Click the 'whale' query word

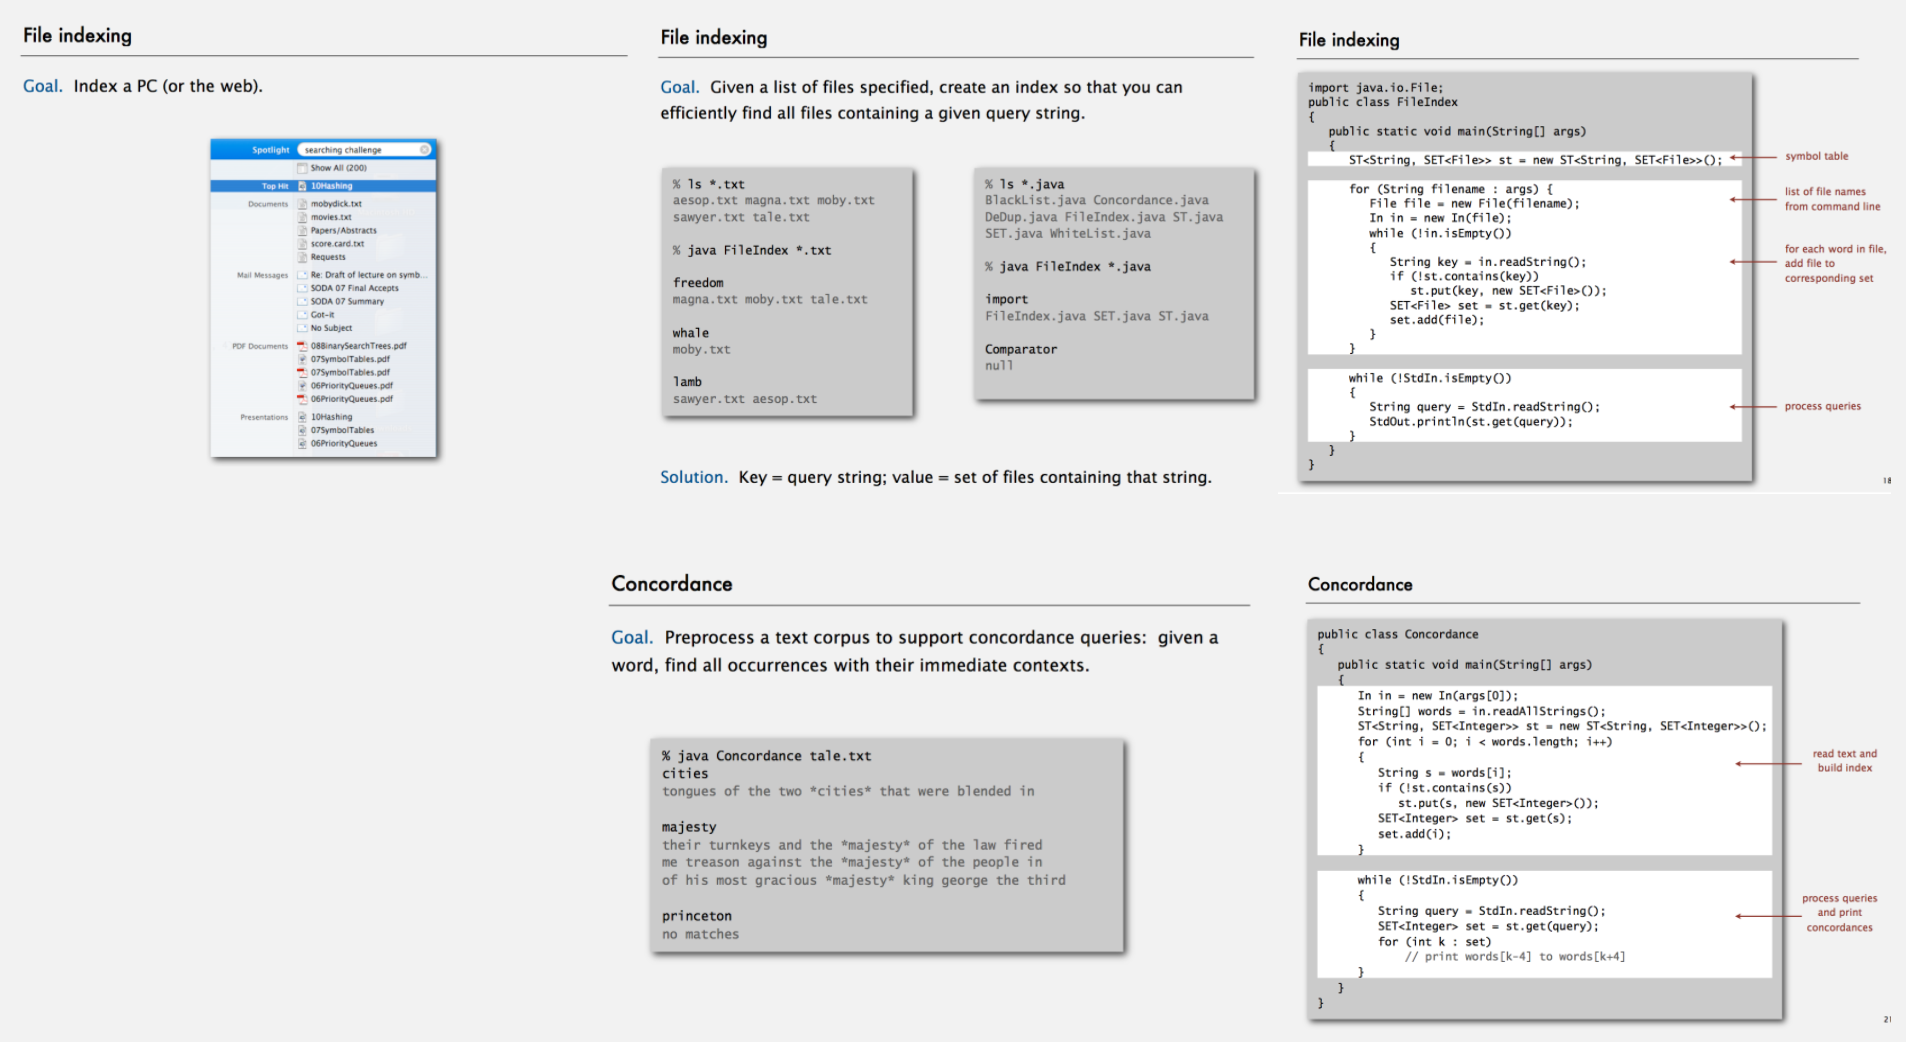pos(690,333)
